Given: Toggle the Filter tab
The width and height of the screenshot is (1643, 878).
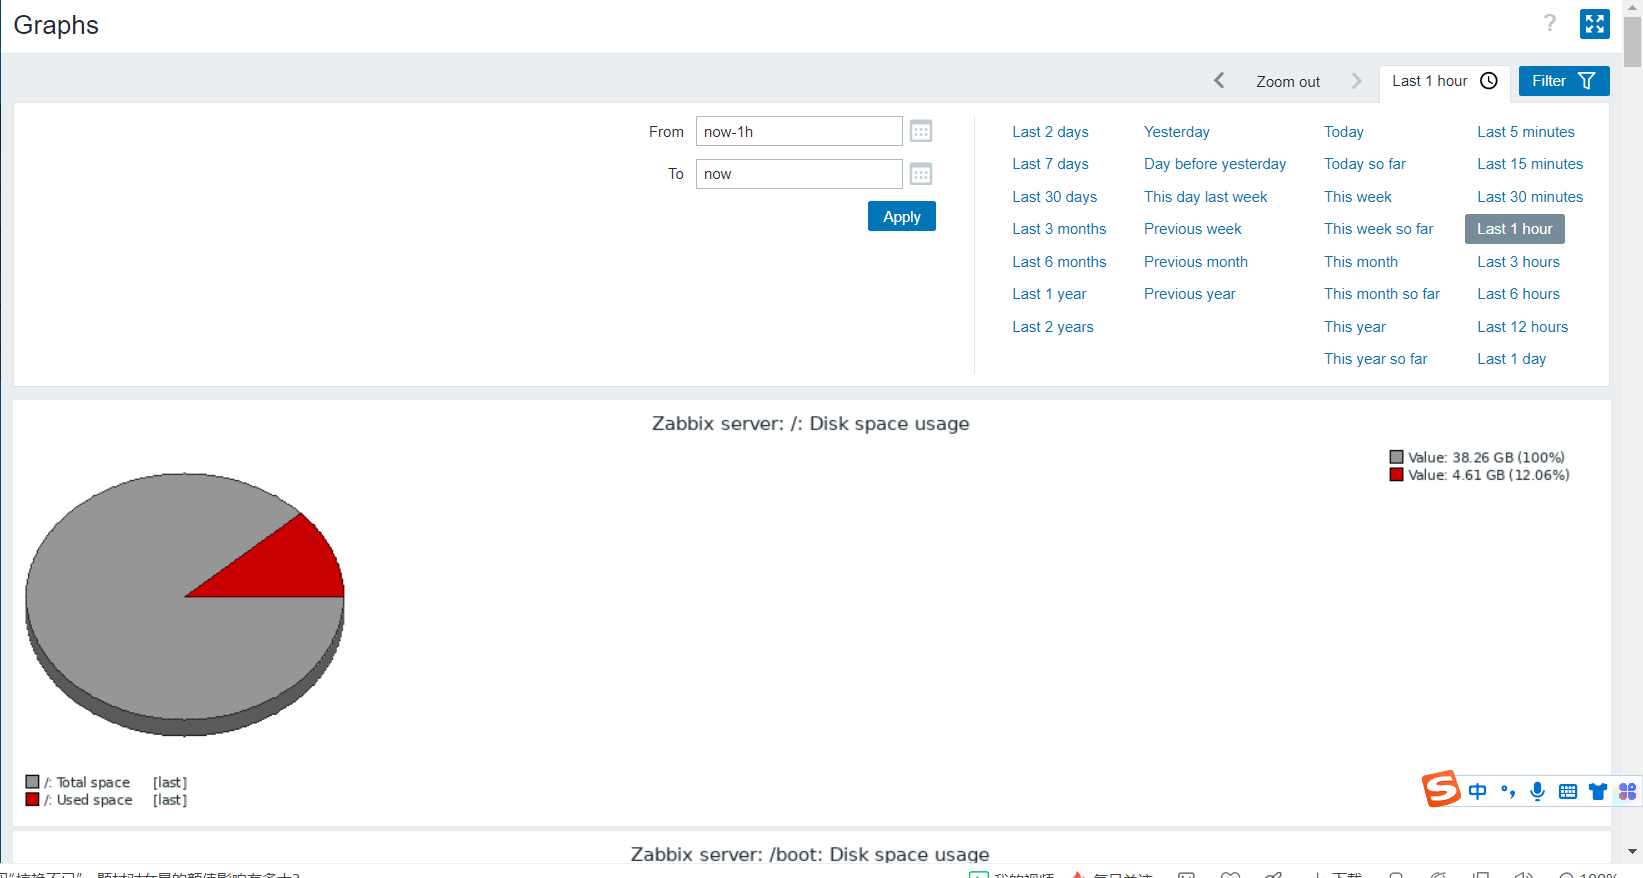Looking at the screenshot, I should (x=1564, y=81).
